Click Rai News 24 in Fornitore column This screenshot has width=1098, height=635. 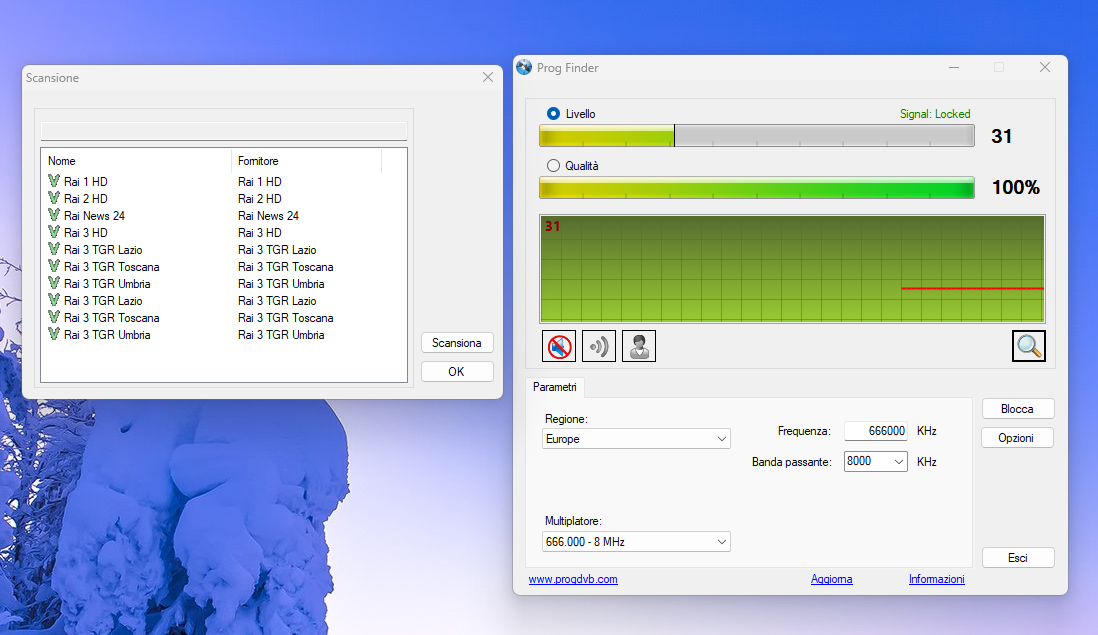[x=268, y=216]
